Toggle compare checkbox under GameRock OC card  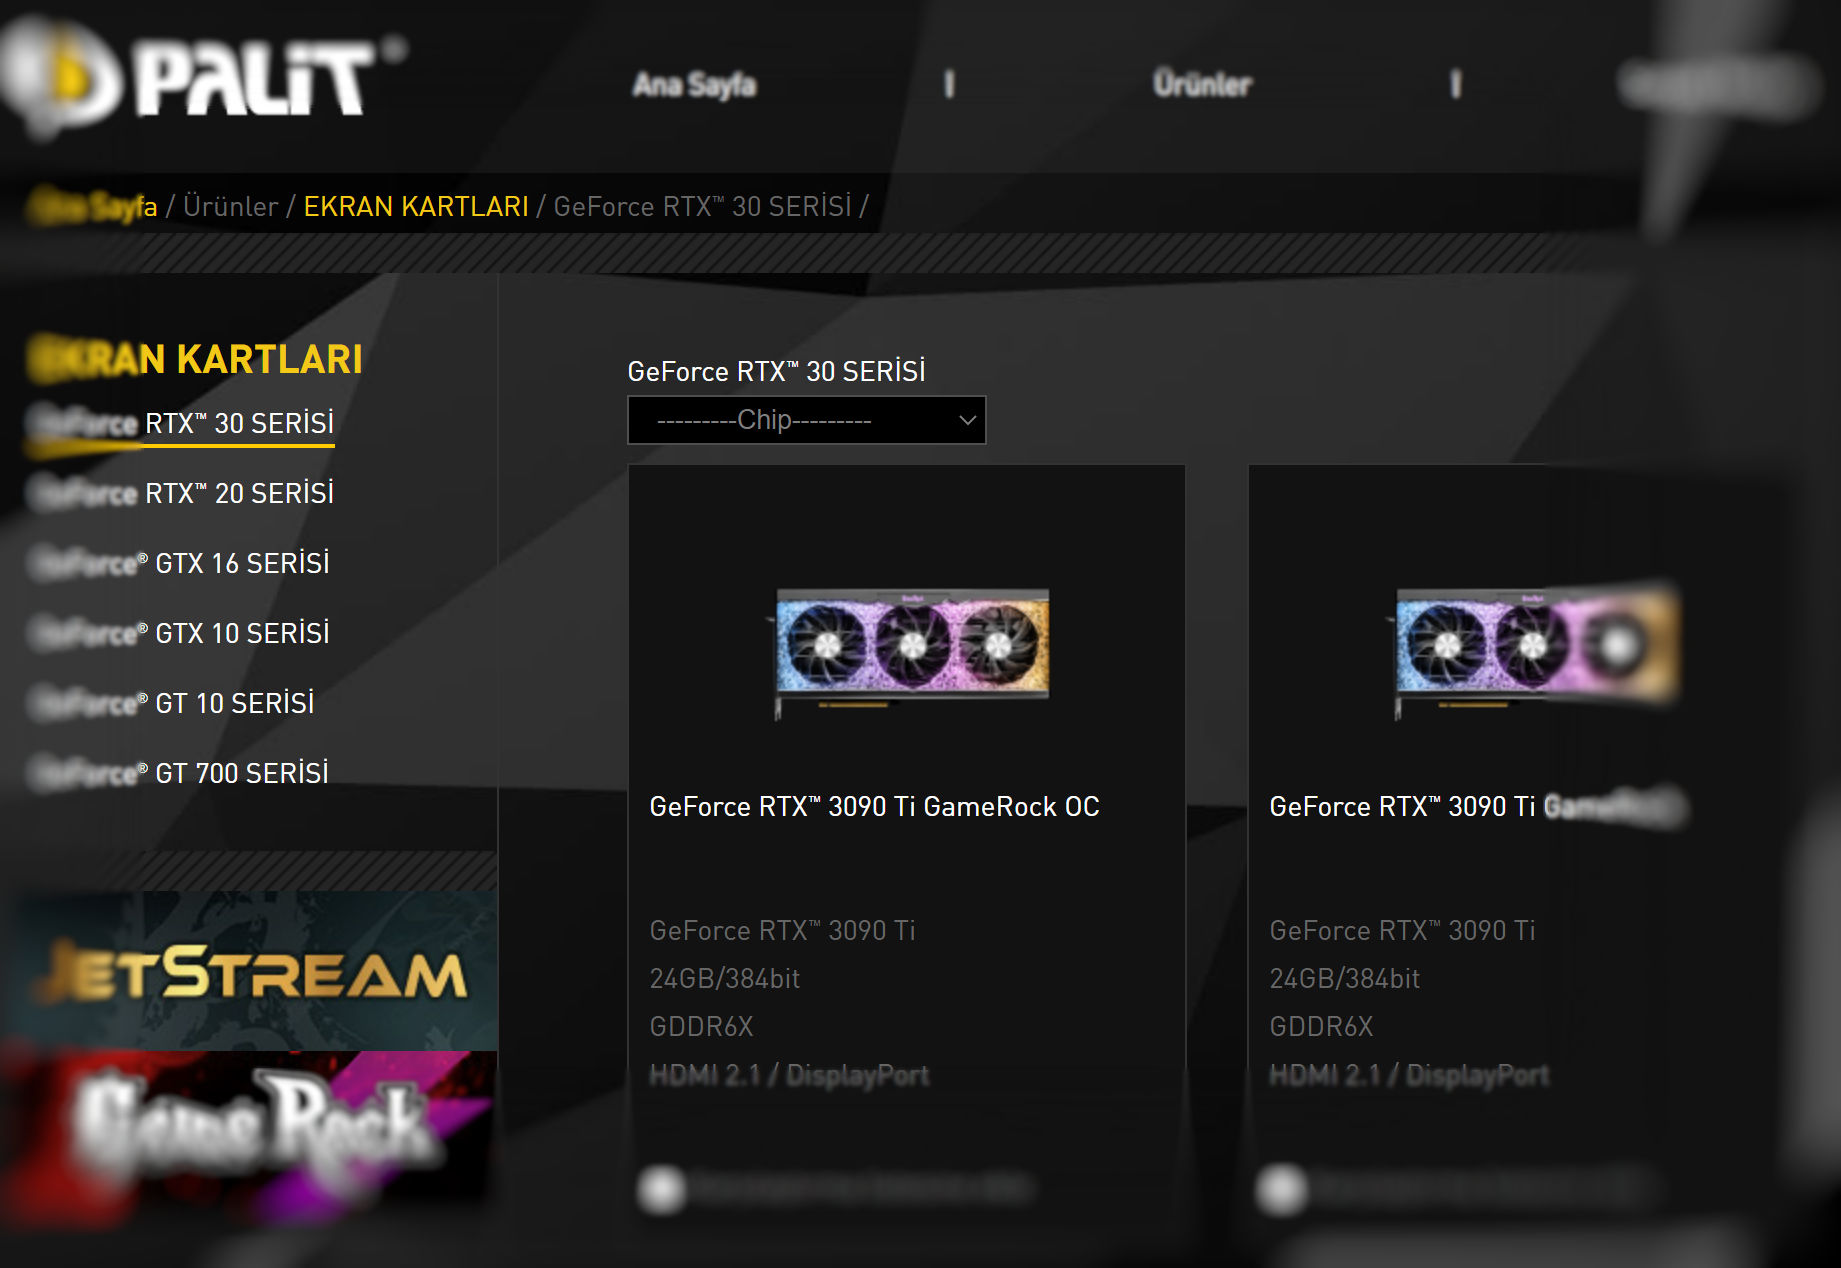point(661,1190)
